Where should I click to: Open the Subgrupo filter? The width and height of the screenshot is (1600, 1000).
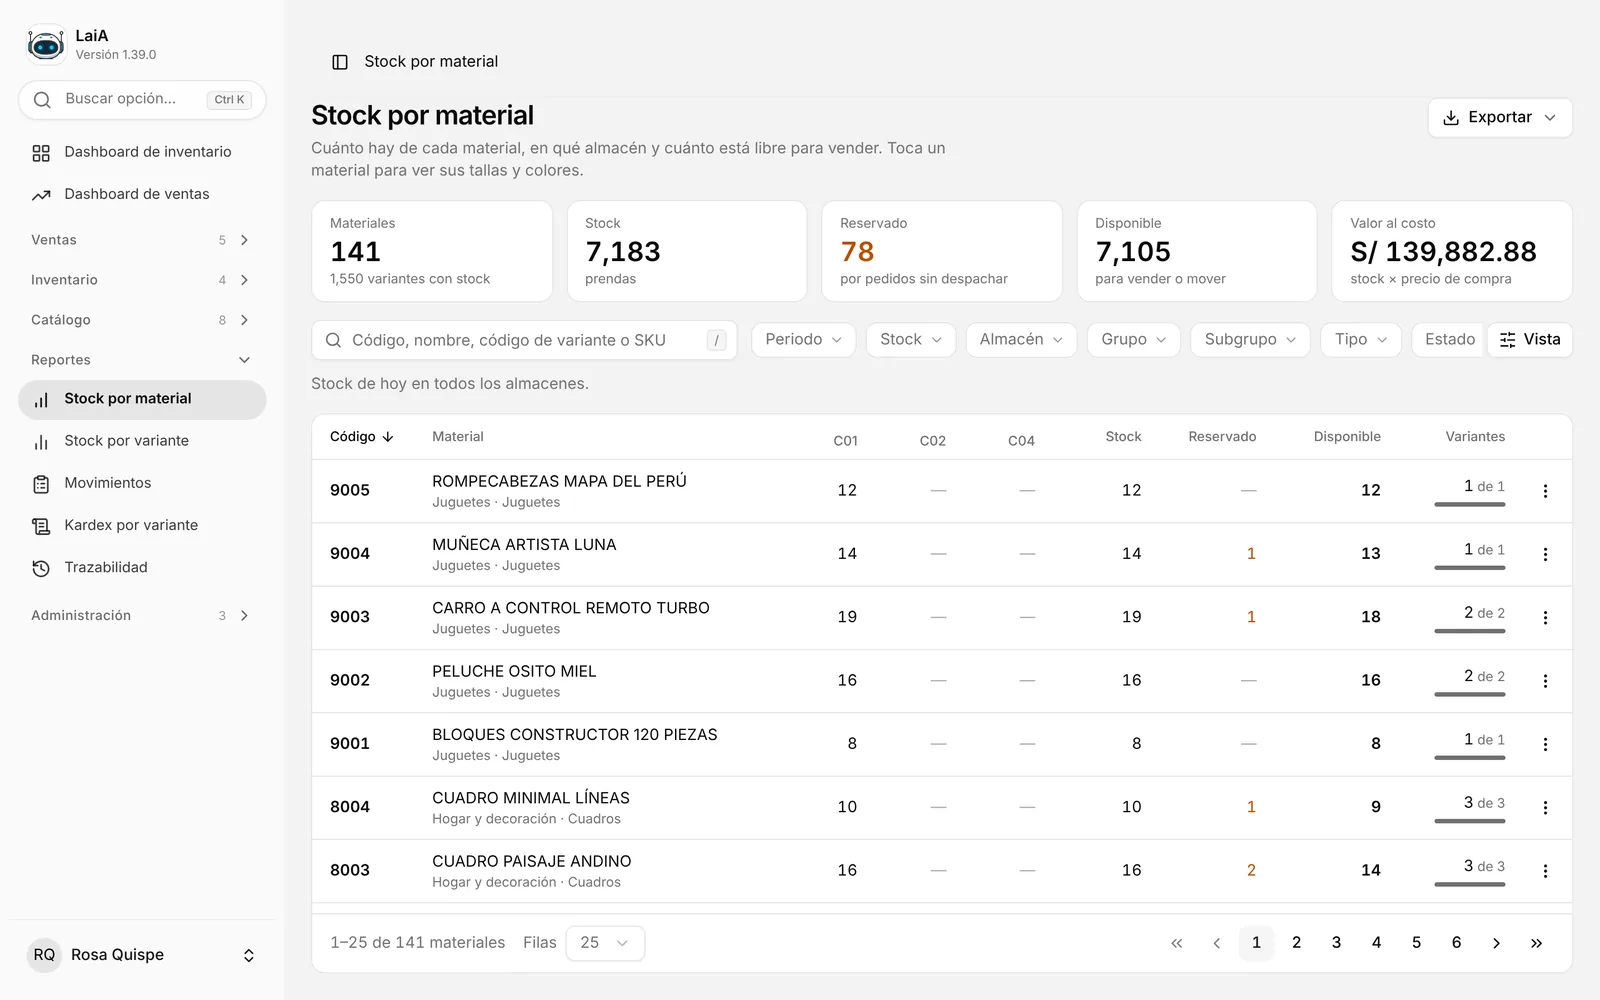point(1250,340)
